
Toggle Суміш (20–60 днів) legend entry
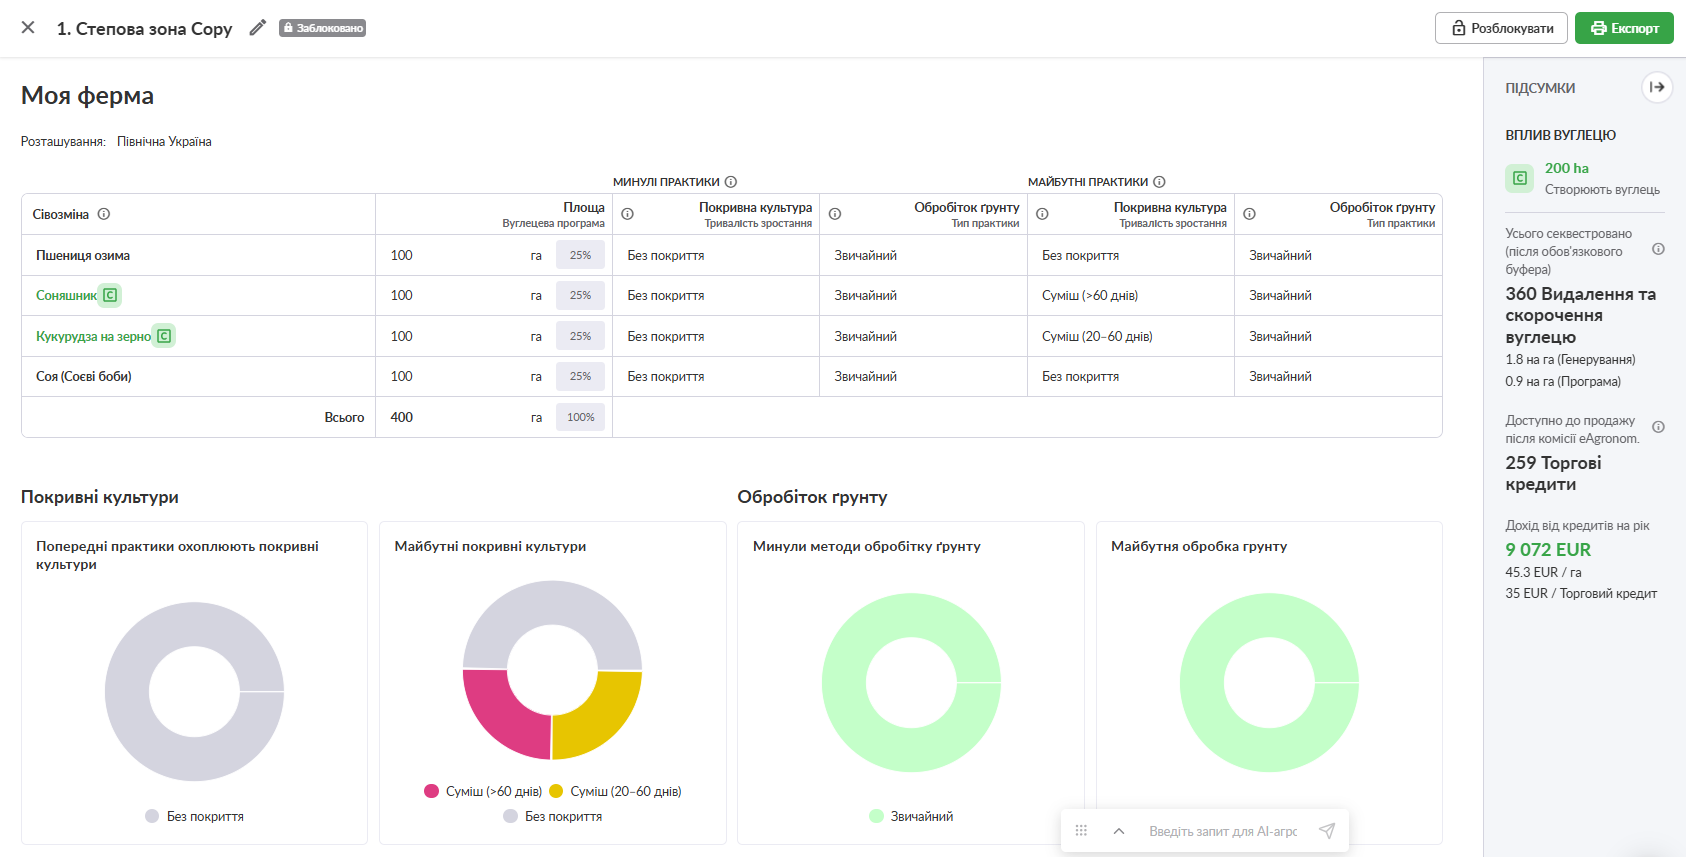(615, 791)
